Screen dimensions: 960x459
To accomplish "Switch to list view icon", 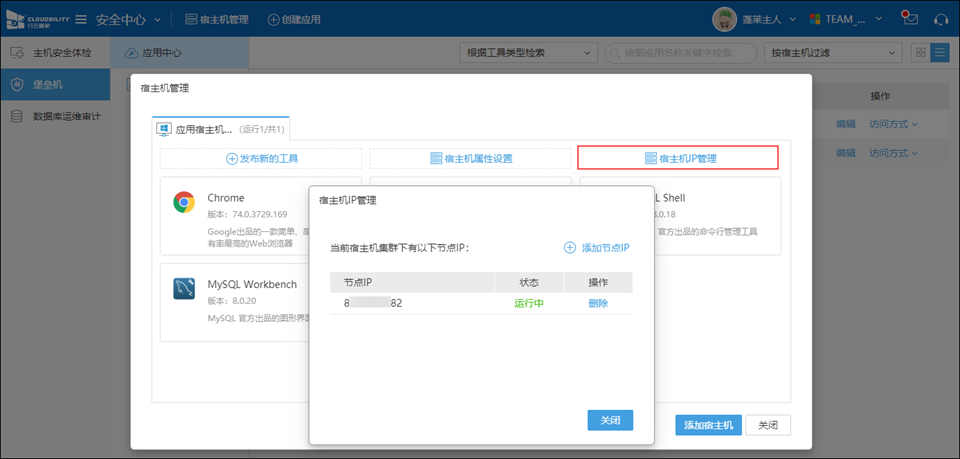I will 939,53.
